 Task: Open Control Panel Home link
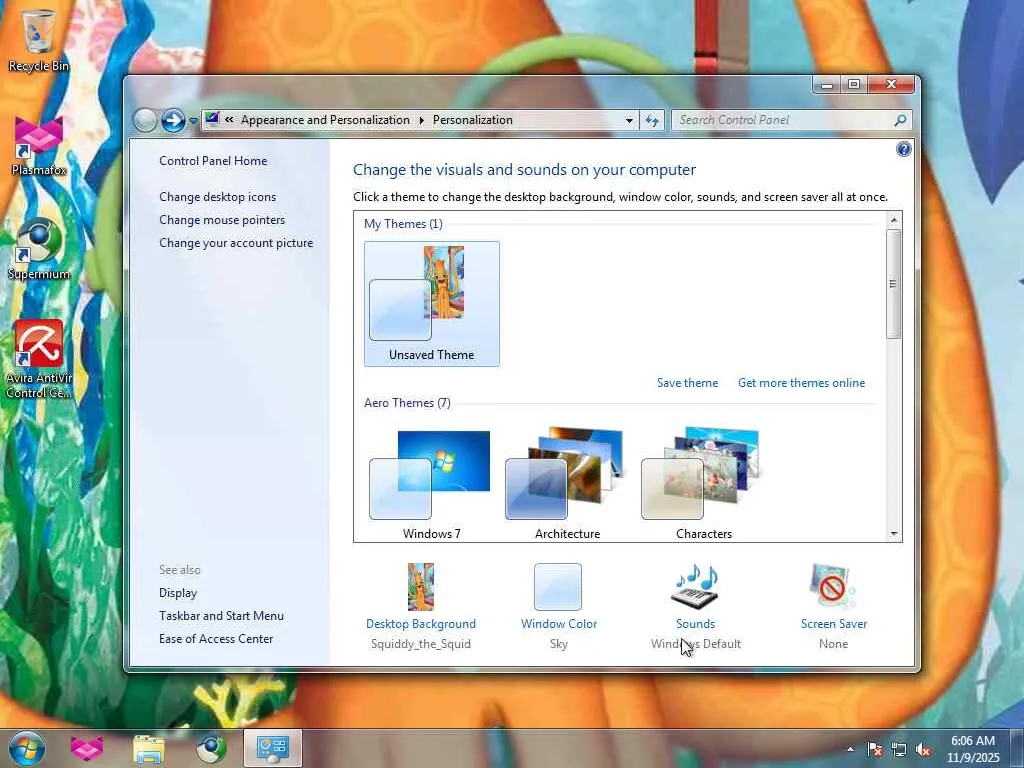(x=213, y=161)
